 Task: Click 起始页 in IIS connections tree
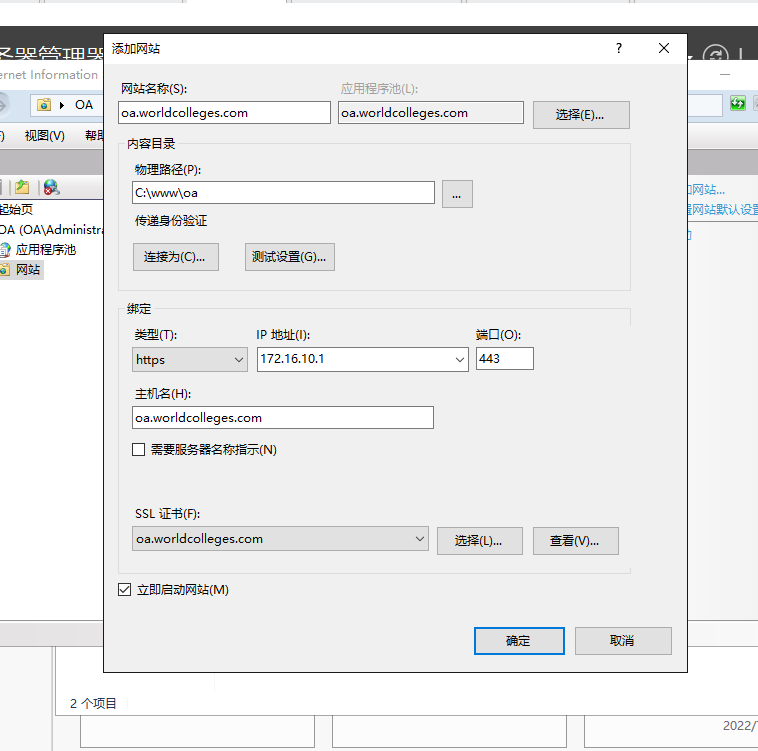tap(16, 209)
